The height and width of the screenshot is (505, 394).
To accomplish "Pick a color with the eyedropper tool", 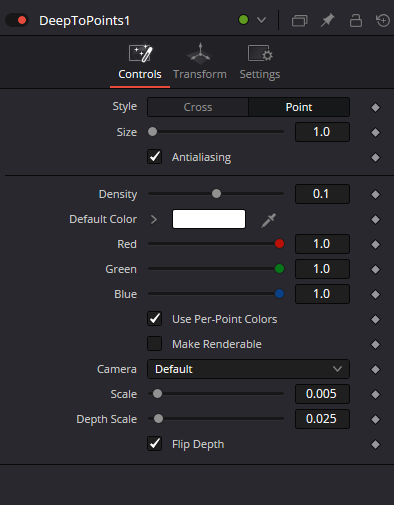I will click(x=268, y=220).
